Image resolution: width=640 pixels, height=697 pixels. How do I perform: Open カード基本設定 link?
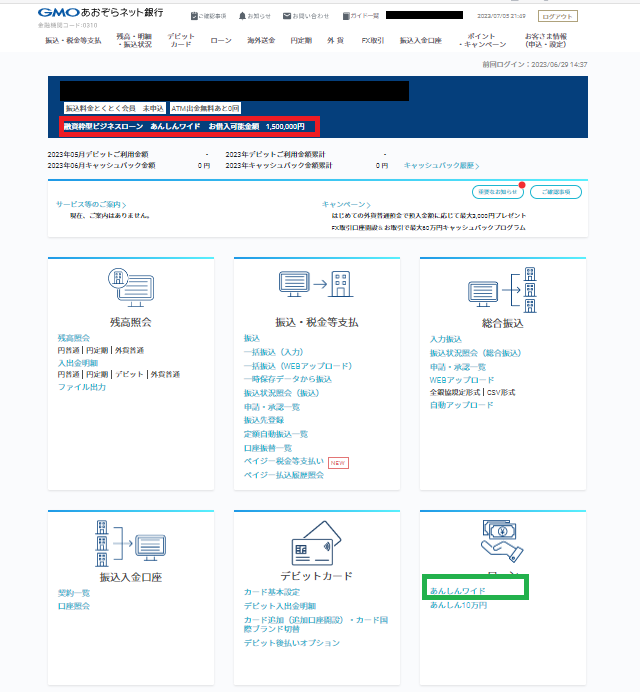click(272, 593)
